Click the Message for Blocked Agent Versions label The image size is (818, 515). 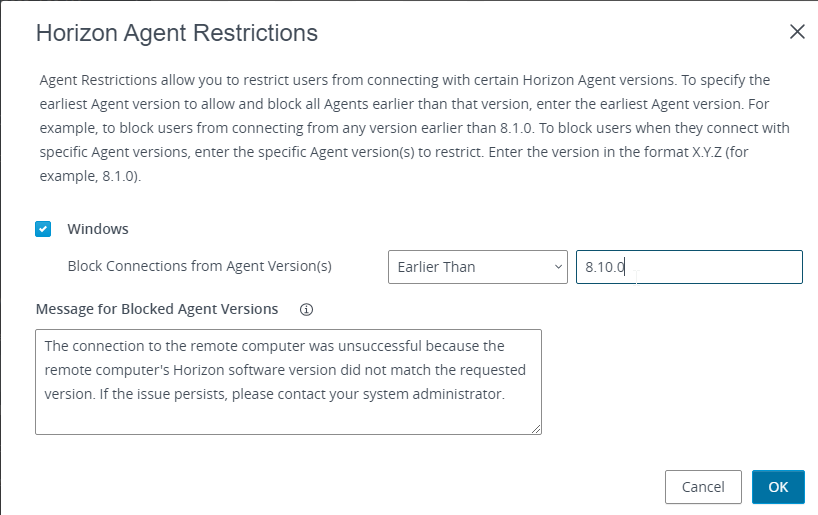tap(157, 309)
